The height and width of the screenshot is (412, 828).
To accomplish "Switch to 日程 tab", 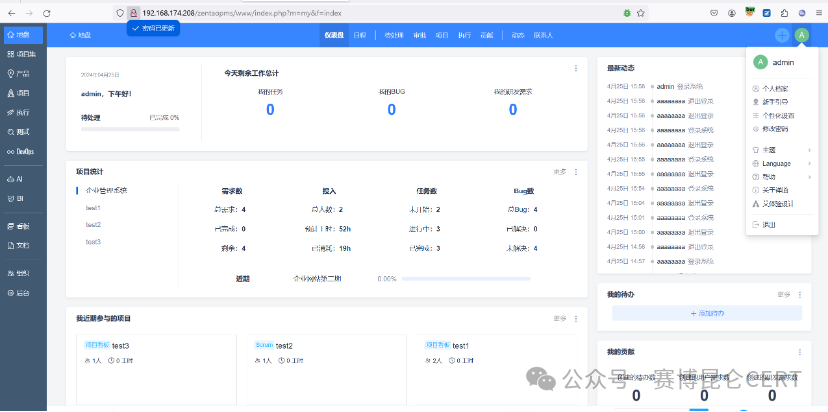I will 359,35.
